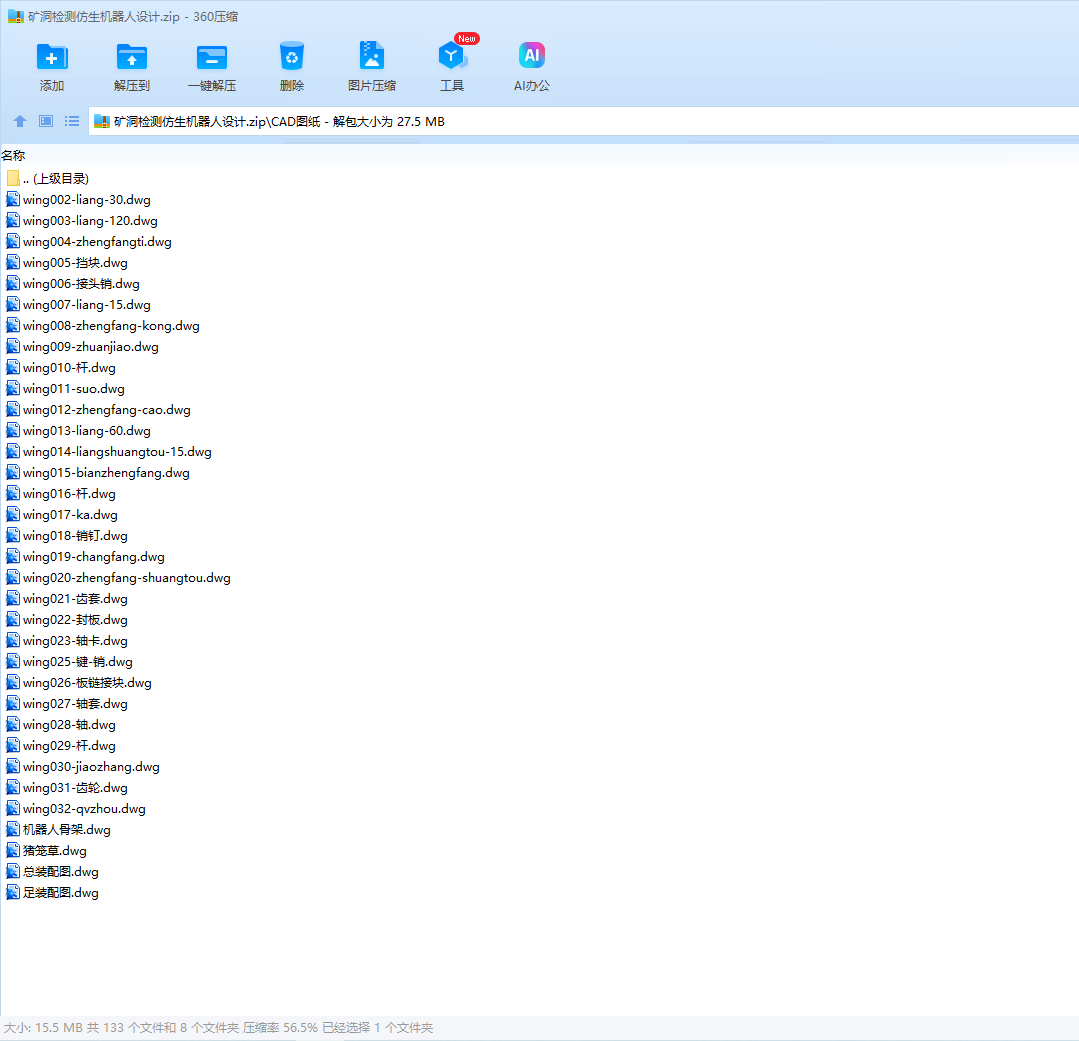Switch to thumbnail view icon

[x=46, y=121]
